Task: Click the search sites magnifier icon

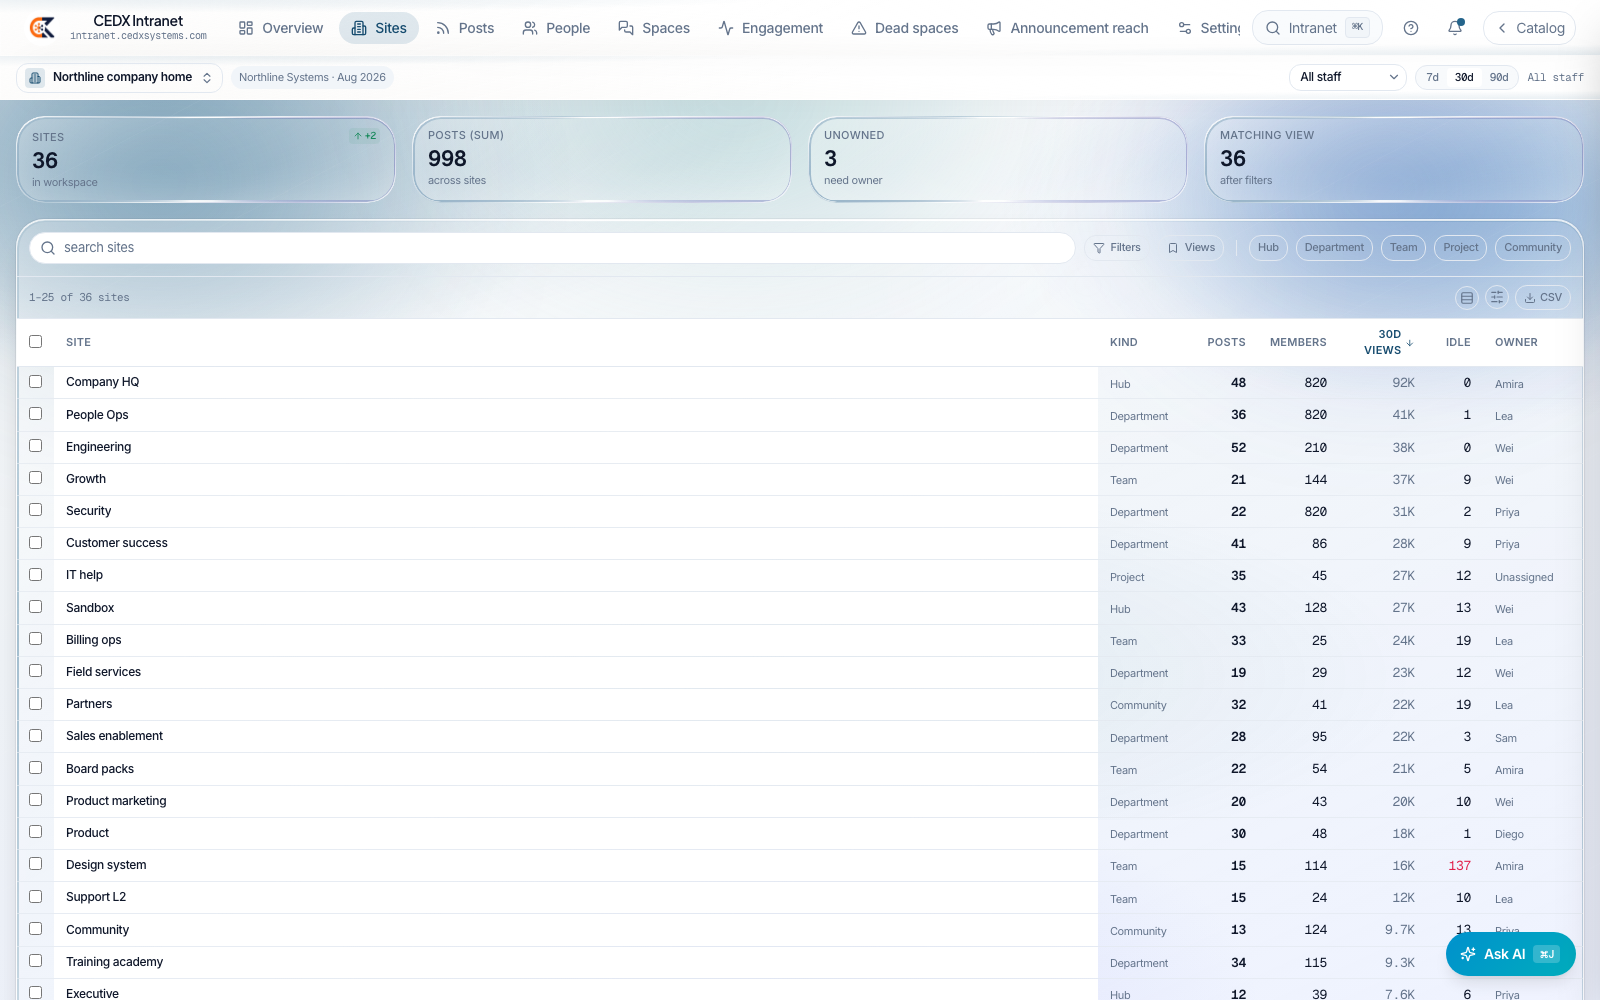Action: point(48,248)
